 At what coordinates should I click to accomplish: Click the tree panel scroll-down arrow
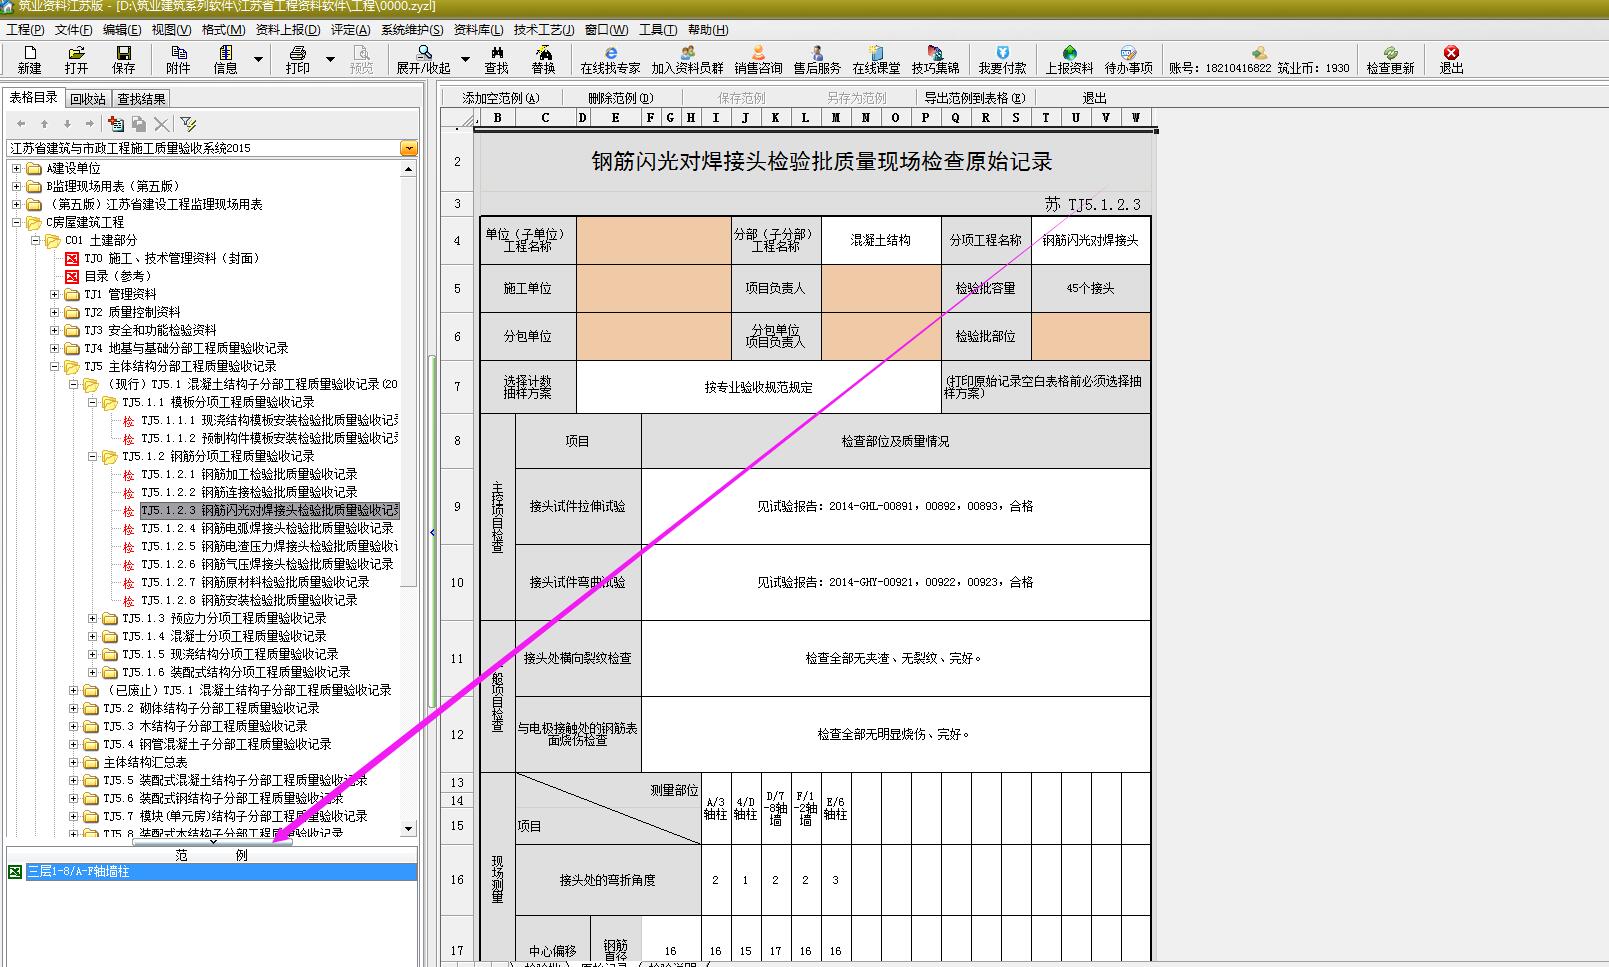(408, 829)
